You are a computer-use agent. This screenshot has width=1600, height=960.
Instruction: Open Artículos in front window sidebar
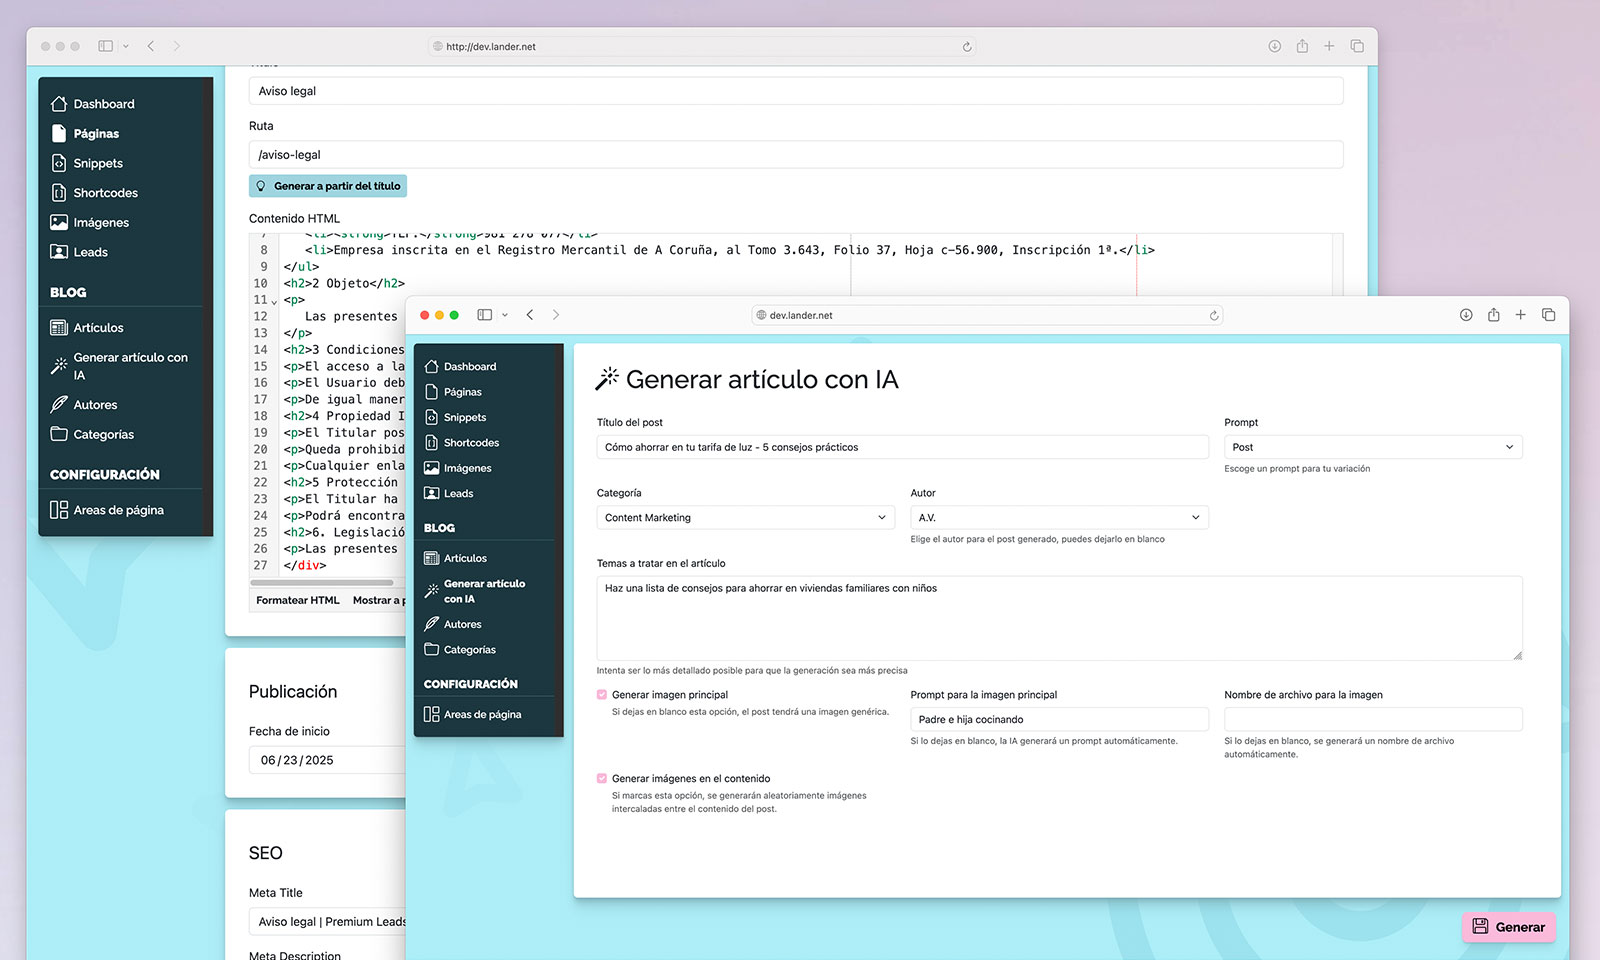tap(465, 558)
